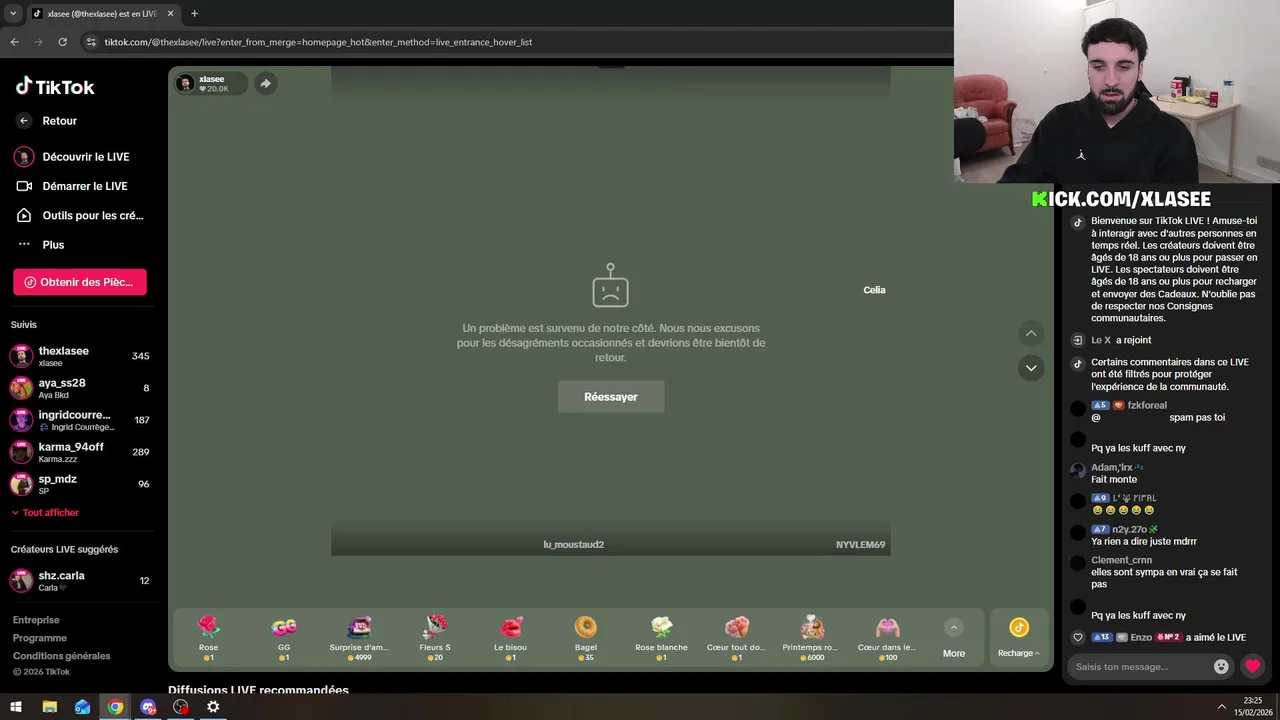Open the taskbar clock and date

point(1253,707)
